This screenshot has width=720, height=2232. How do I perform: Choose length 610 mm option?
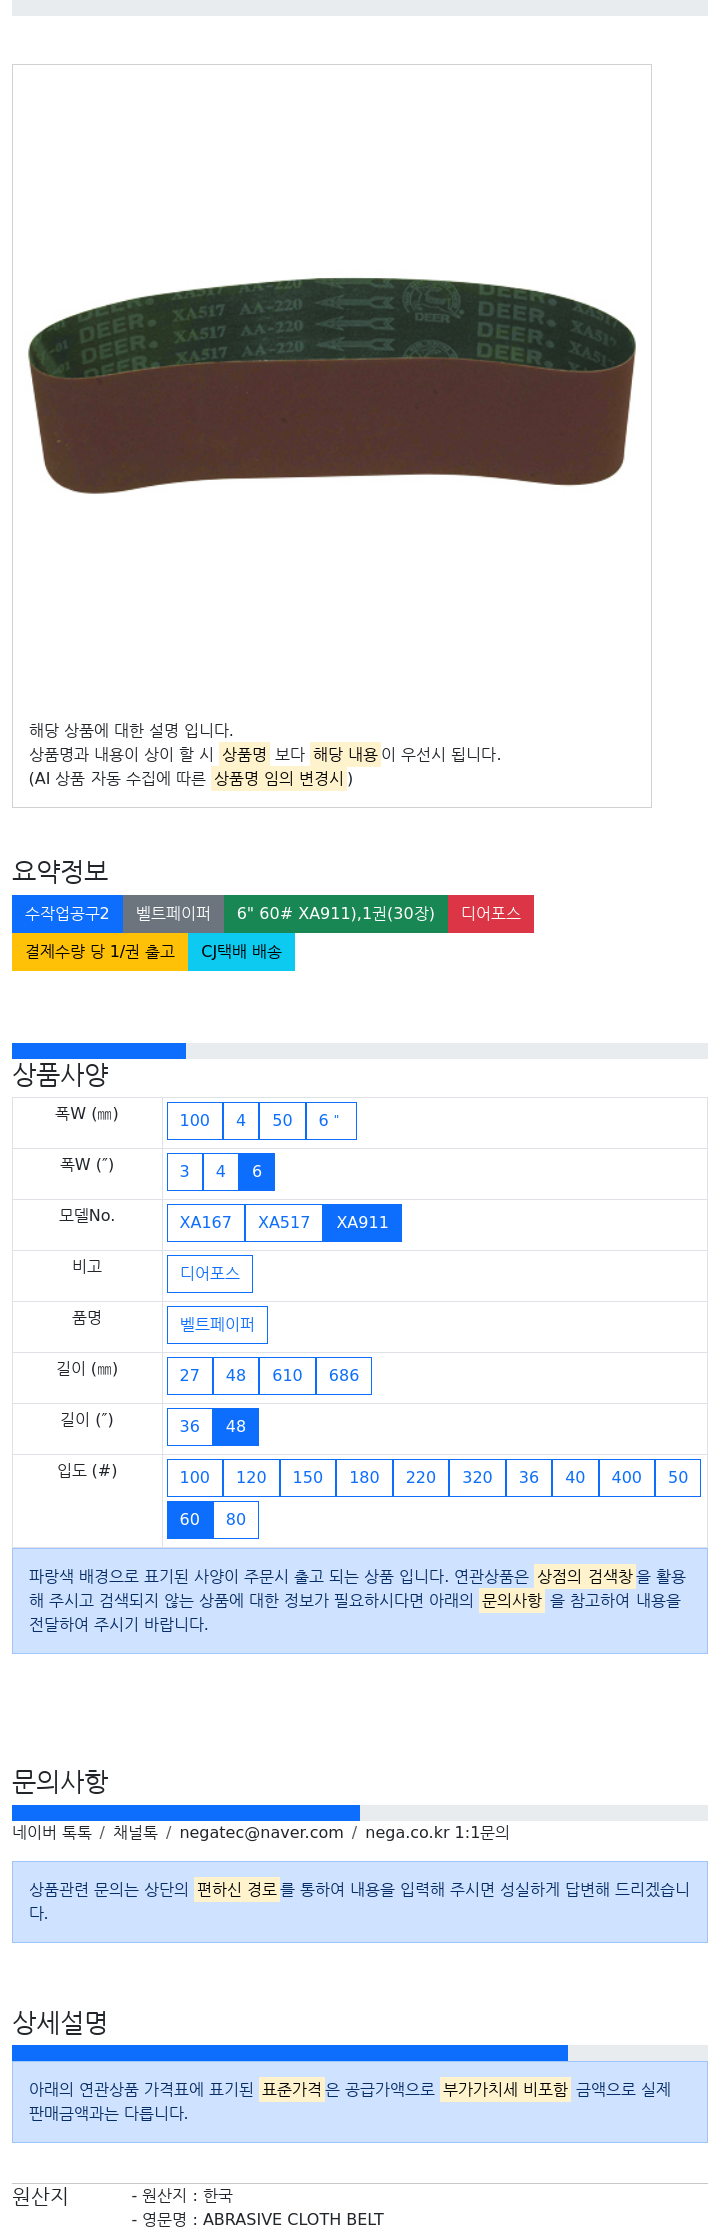pos(288,1376)
